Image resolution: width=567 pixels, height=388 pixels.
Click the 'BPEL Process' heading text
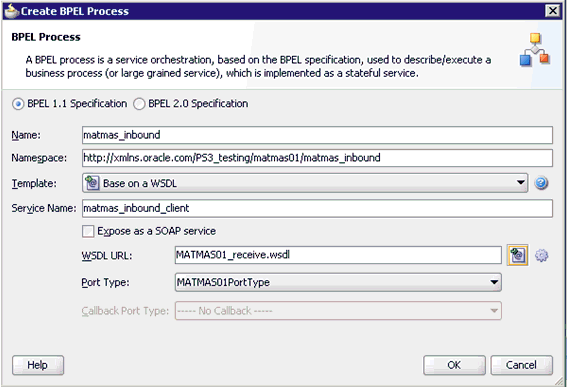[46, 37]
